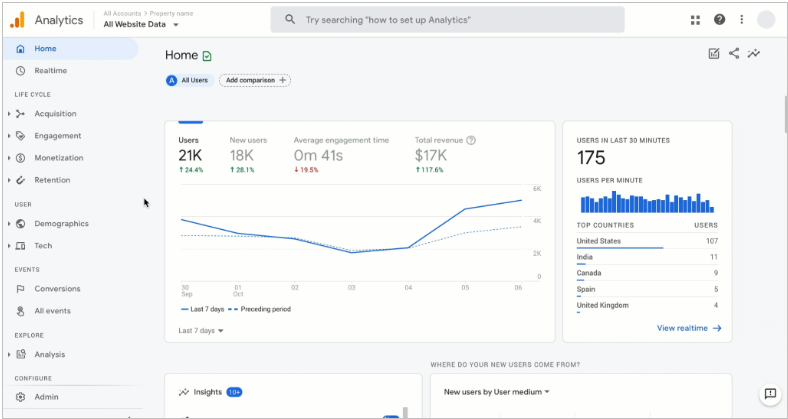Expand the Demographics section arrow
The image size is (788, 419).
click(9, 224)
